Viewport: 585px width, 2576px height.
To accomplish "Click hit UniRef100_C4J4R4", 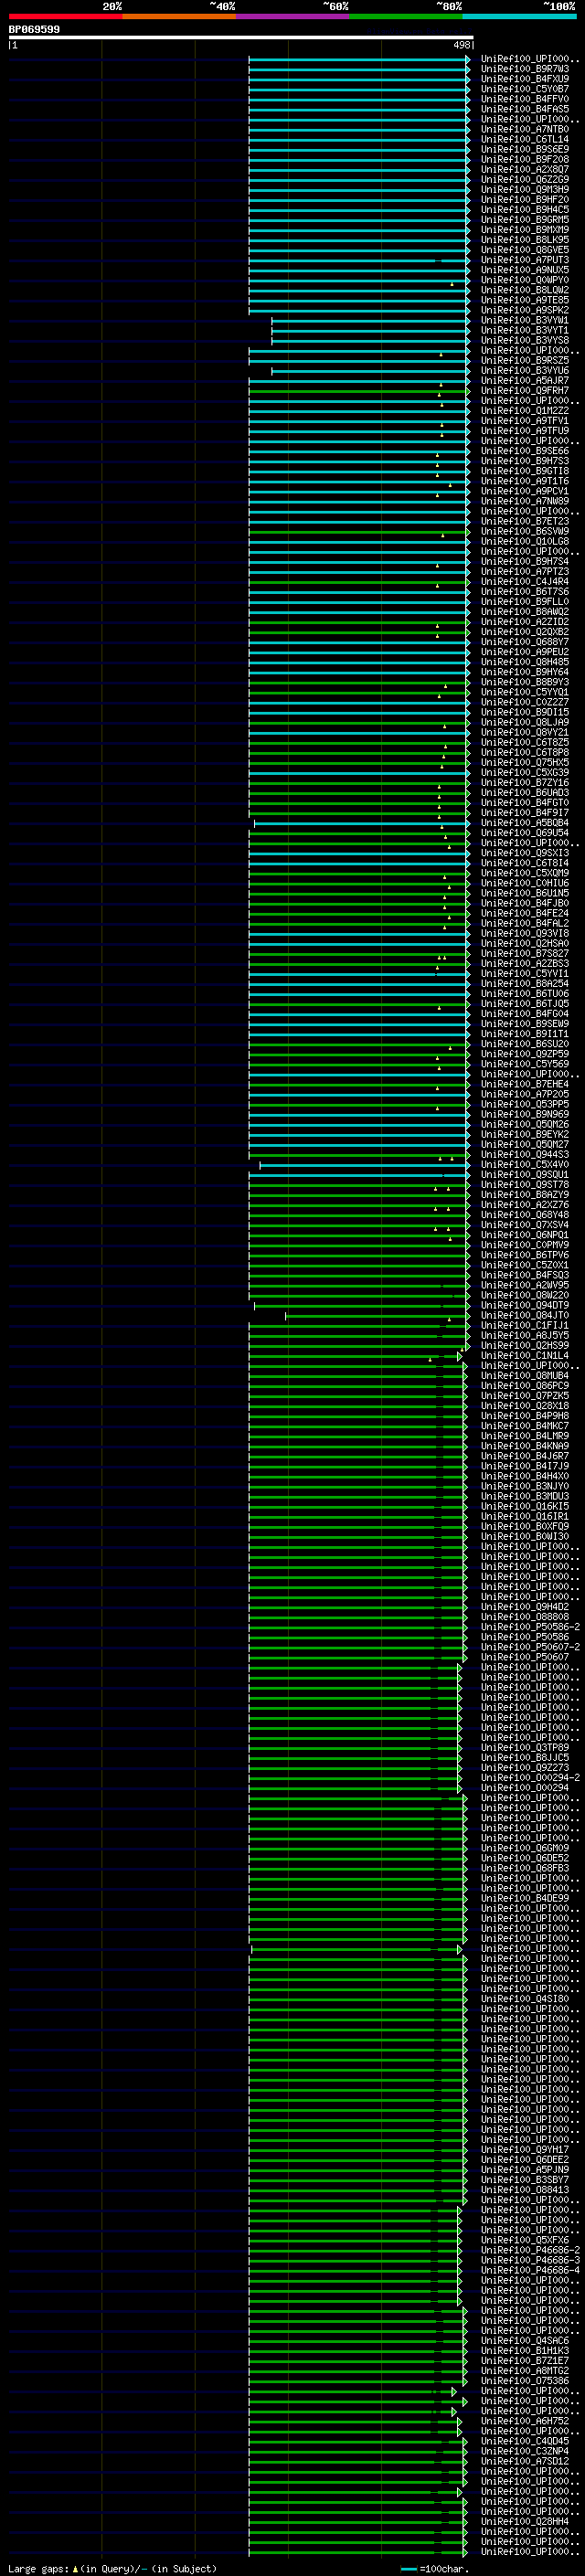I will 525,581.
